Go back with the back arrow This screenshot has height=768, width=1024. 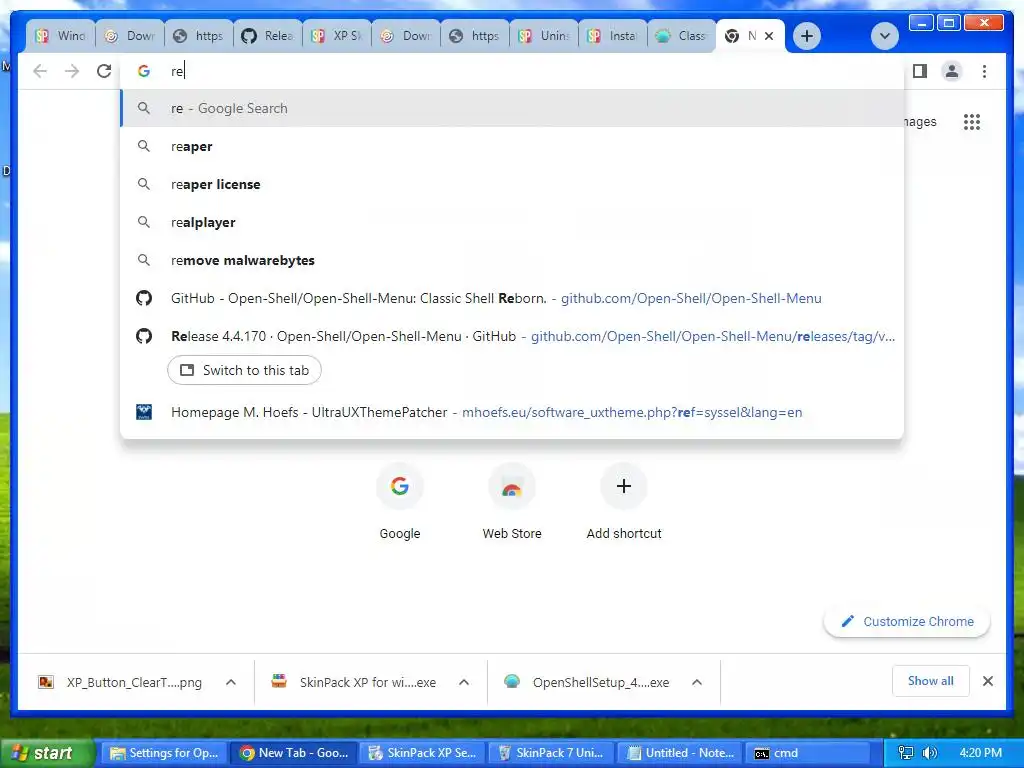40,71
